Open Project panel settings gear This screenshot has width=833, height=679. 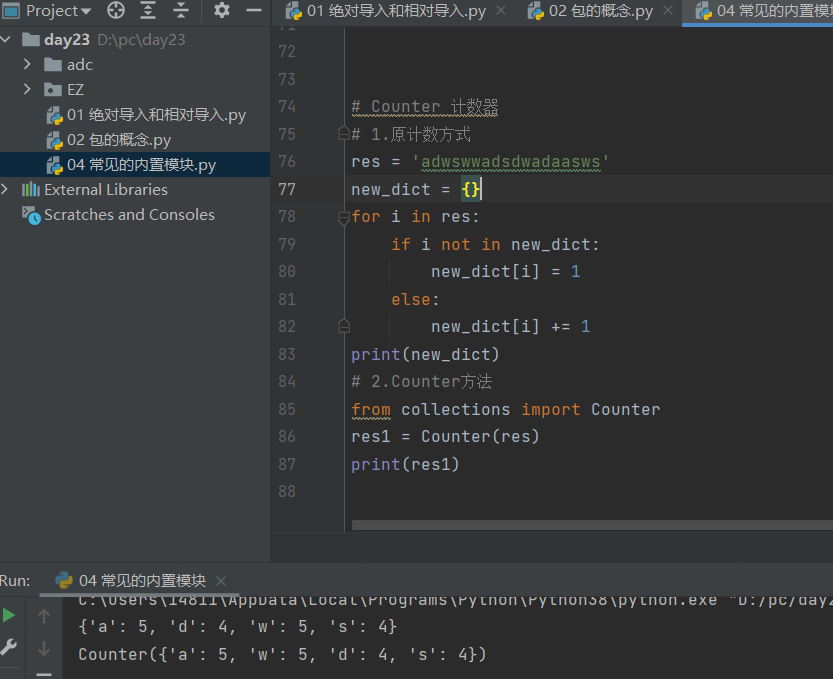222,11
